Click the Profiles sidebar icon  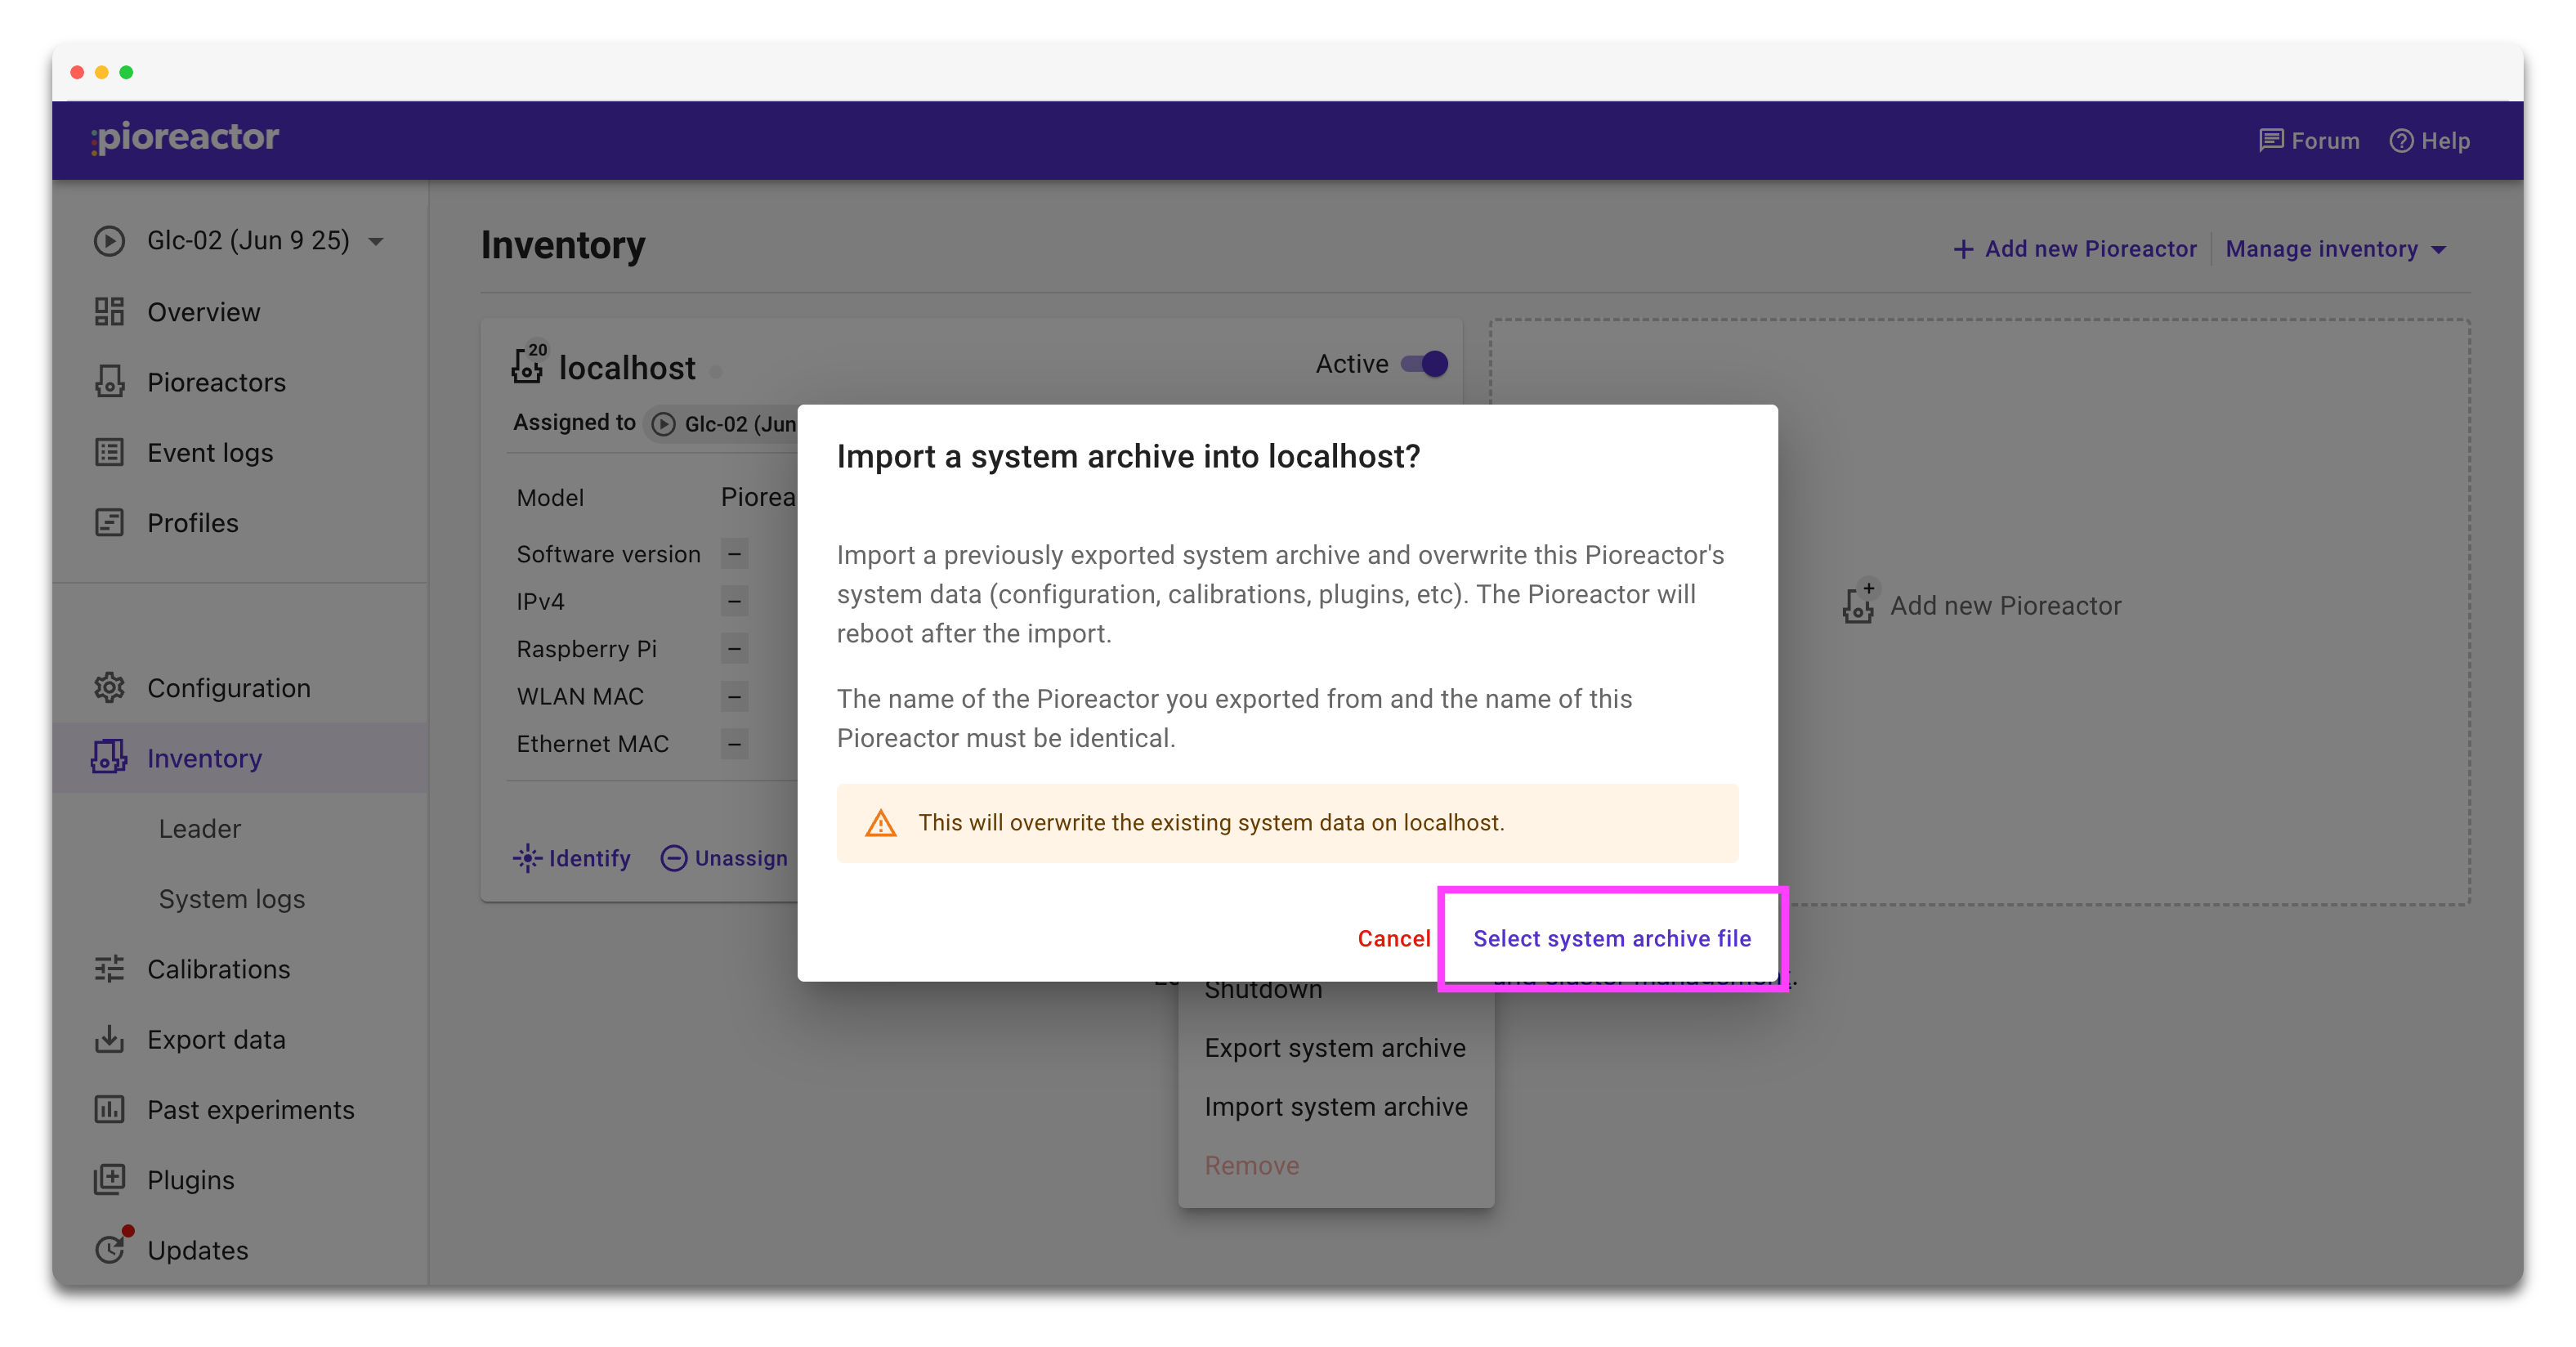[110, 522]
